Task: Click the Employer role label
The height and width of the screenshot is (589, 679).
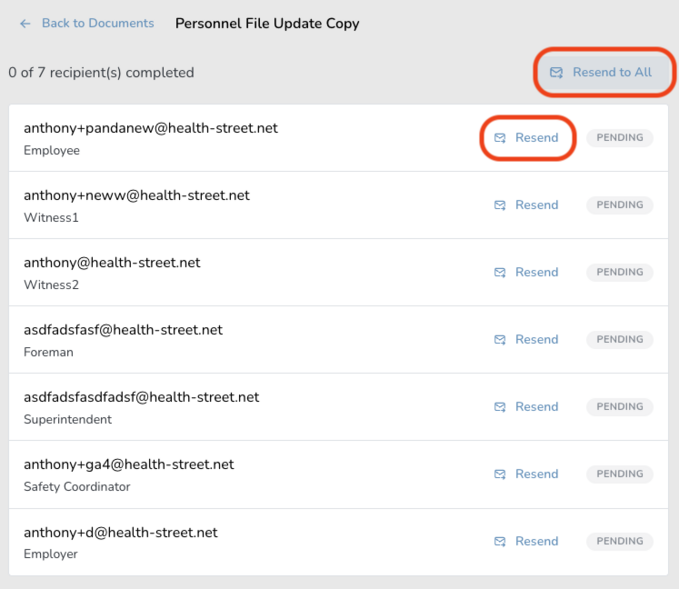Action: tap(51, 554)
